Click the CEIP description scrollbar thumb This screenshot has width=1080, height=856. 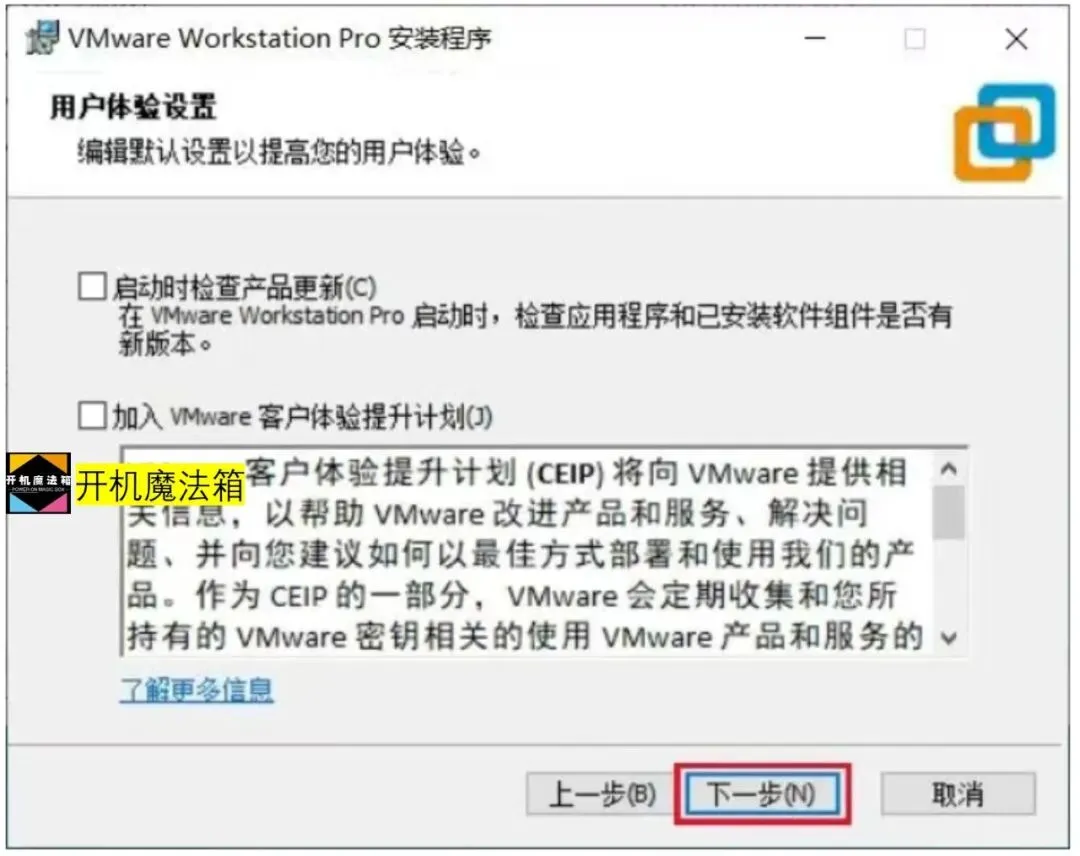coord(949,512)
